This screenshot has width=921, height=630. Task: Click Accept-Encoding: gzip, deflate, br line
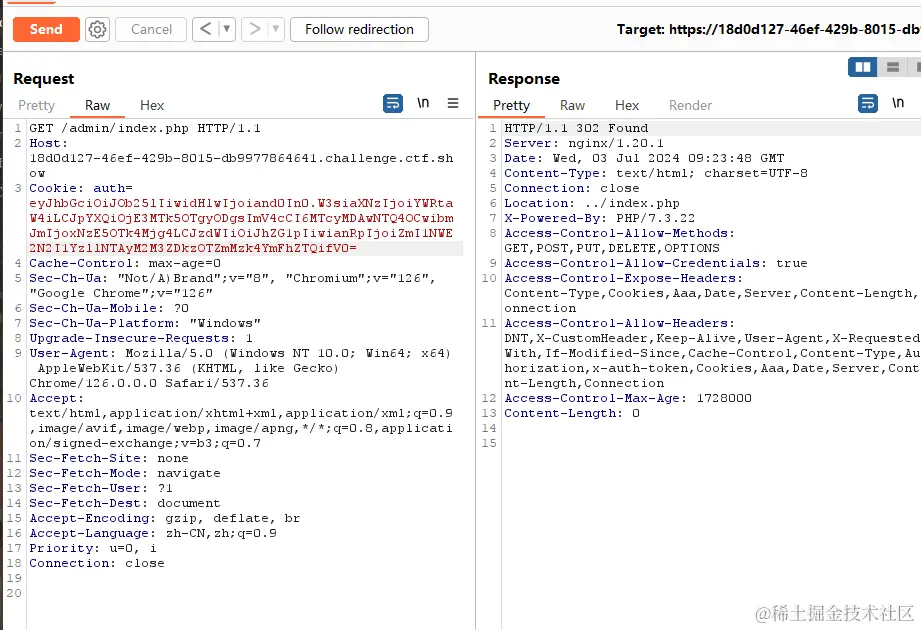(165, 518)
